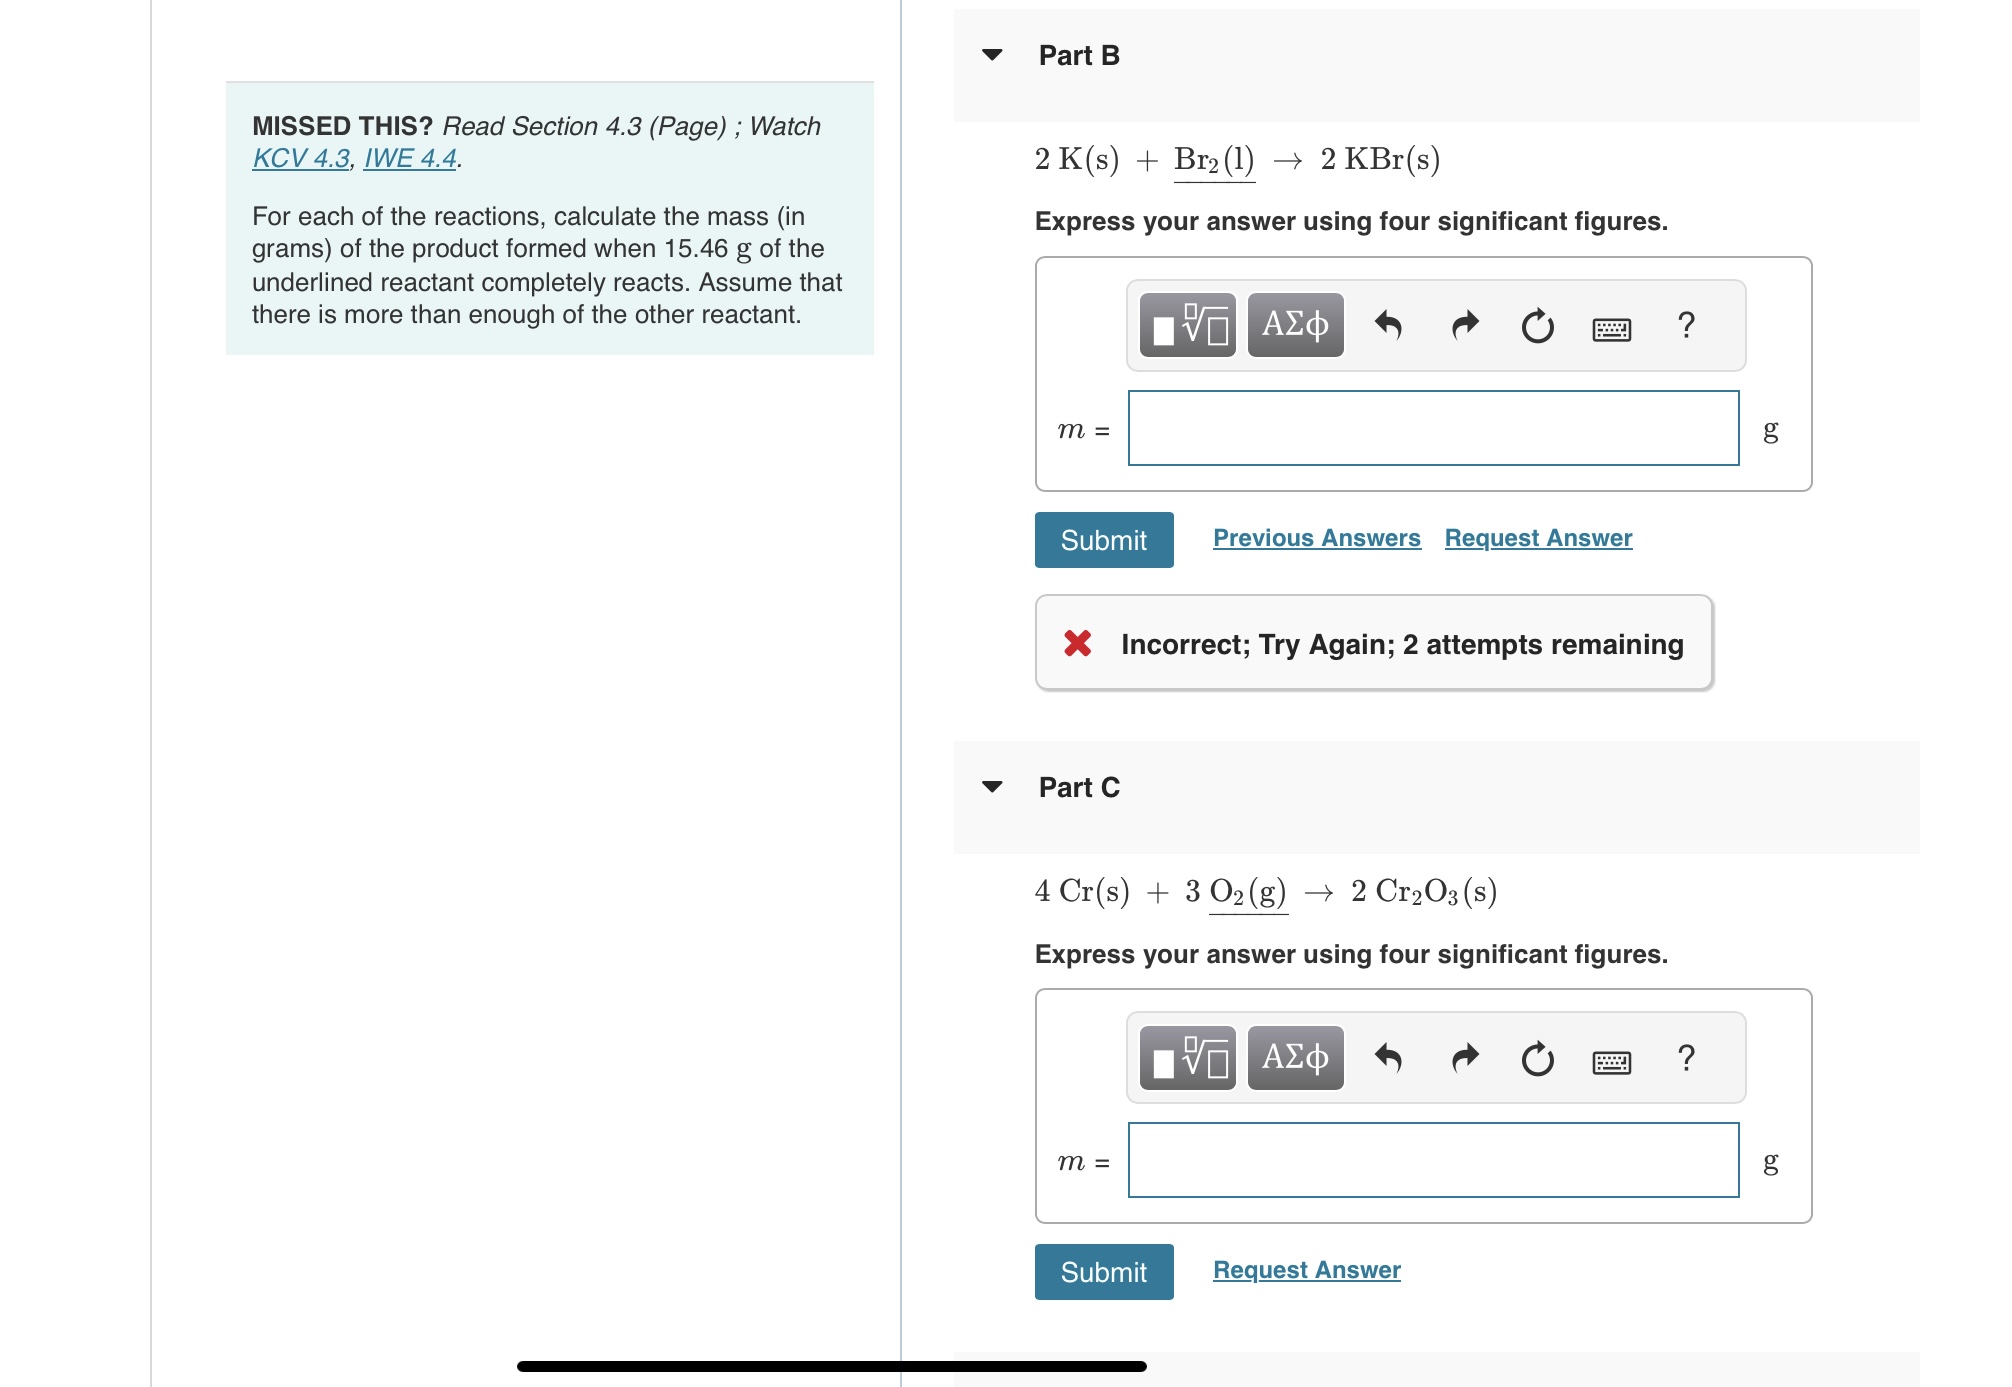Show keyboard shortcuts in Part B toolbar
Image resolution: width=2012 pixels, height=1387 pixels.
coord(1611,328)
